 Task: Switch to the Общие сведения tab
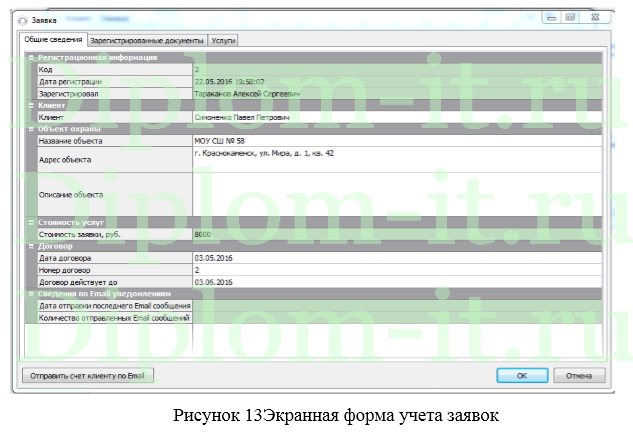(x=53, y=40)
